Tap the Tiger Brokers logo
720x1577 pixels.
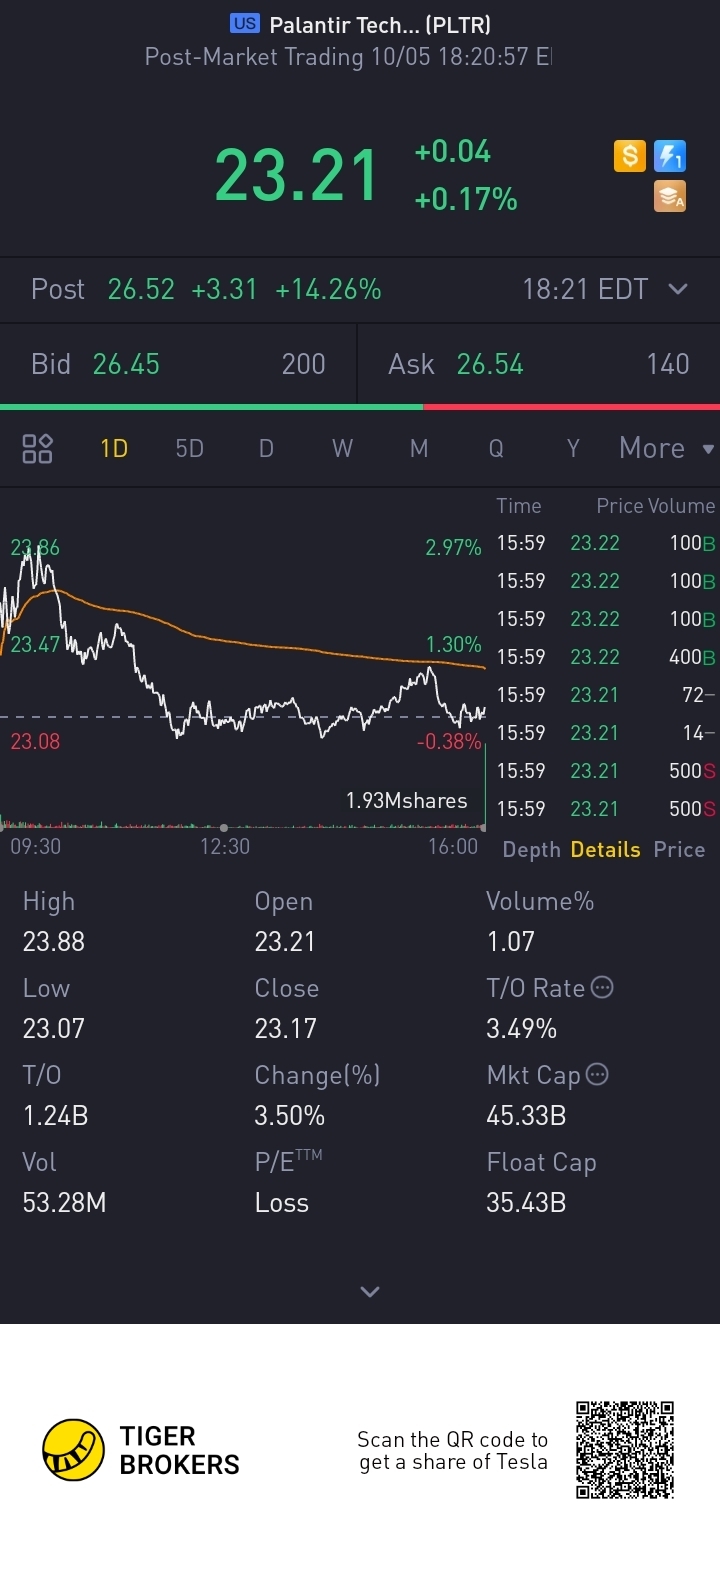click(x=141, y=1450)
